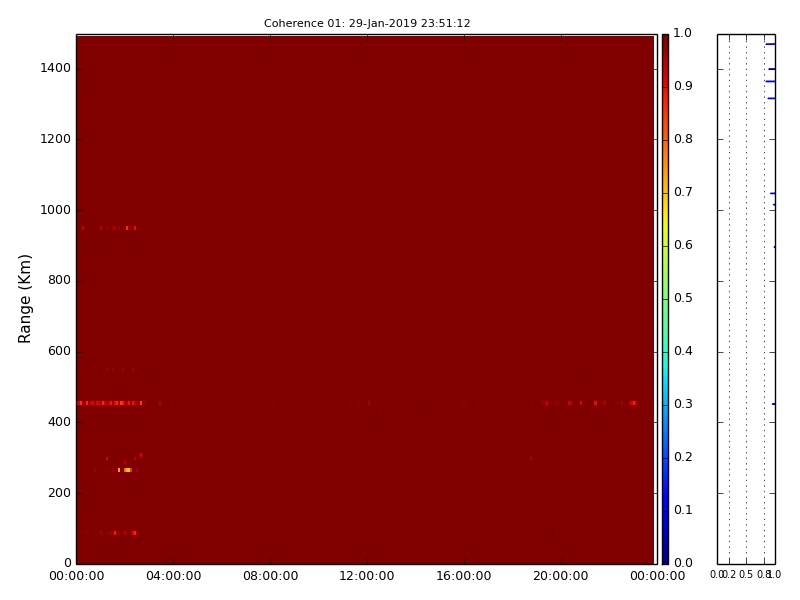Click the 600 range tick label
This screenshot has height=600, width=800.
click(59, 351)
